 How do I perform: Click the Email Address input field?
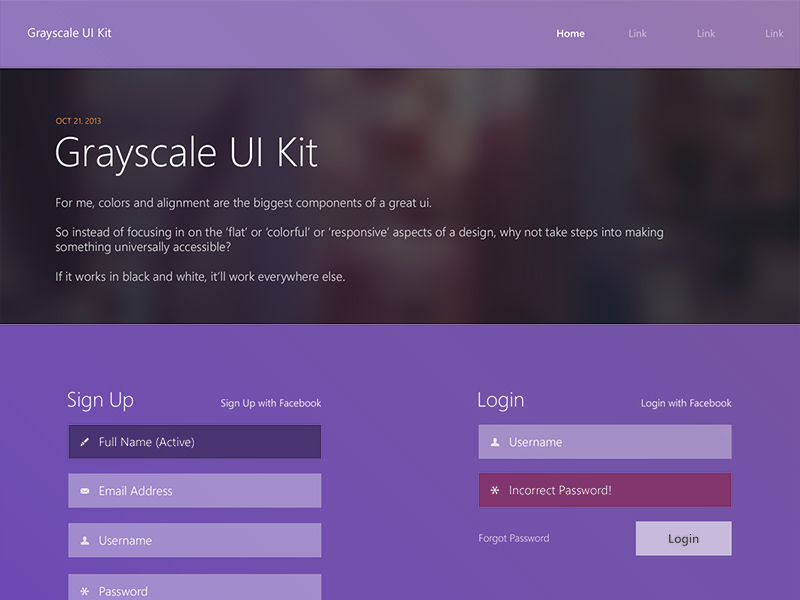[x=194, y=490]
